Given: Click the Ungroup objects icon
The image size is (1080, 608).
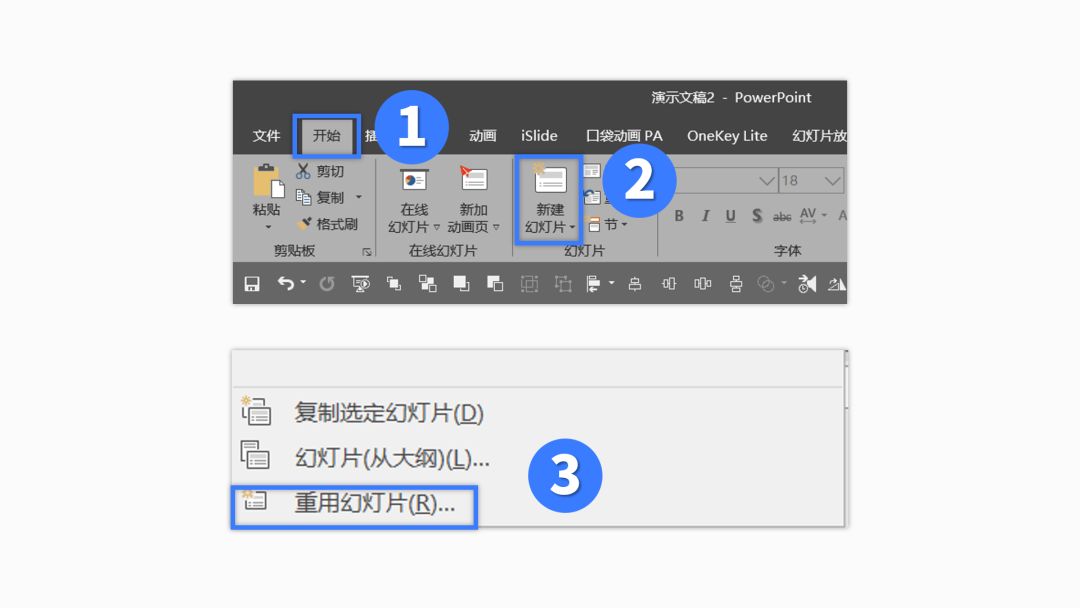Looking at the screenshot, I should 563,284.
